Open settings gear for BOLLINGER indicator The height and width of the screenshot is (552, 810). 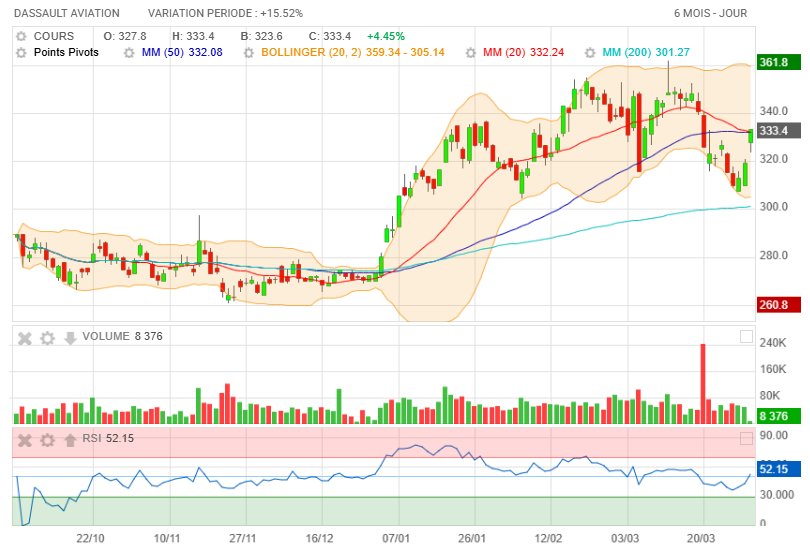click(x=248, y=53)
